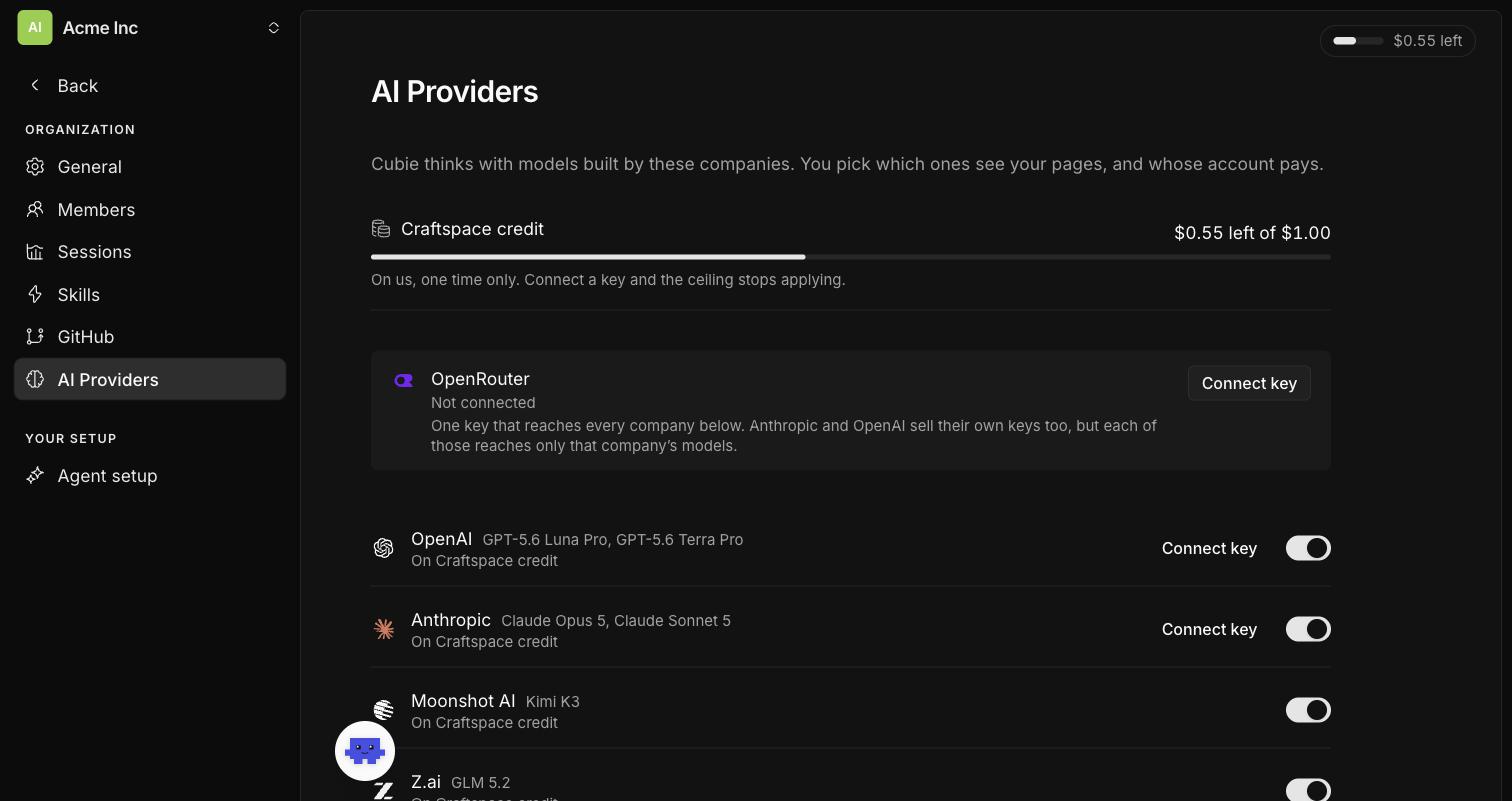This screenshot has width=1512, height=801.
Task: Click the "On us, one time only" note
Action: (608, 280)
